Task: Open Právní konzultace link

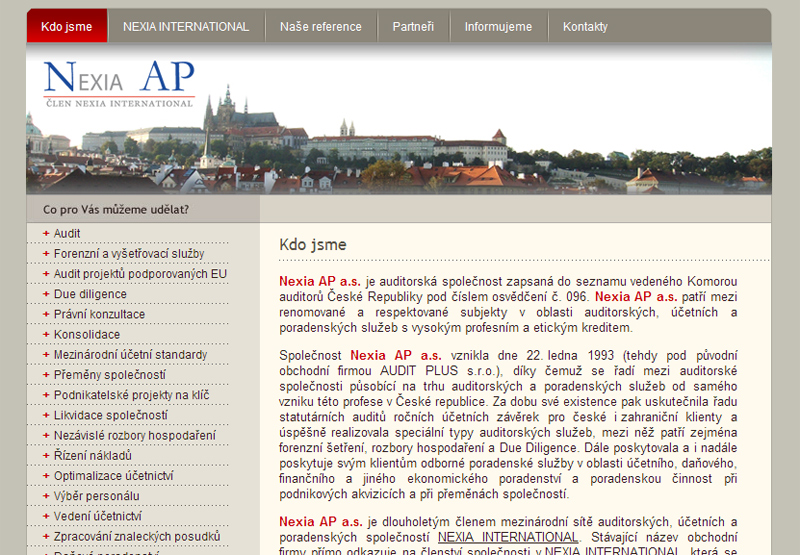Action: pyautogui.click(x=99, y=314)
